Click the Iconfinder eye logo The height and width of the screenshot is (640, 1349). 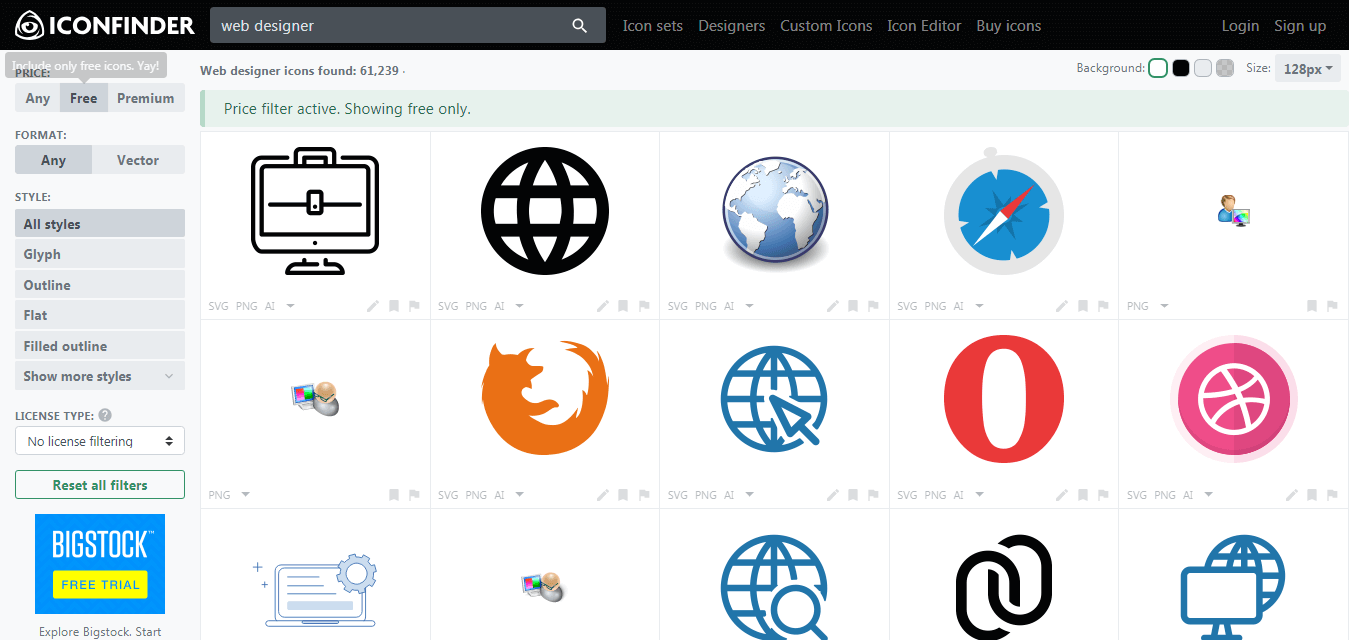coord(29,25)
